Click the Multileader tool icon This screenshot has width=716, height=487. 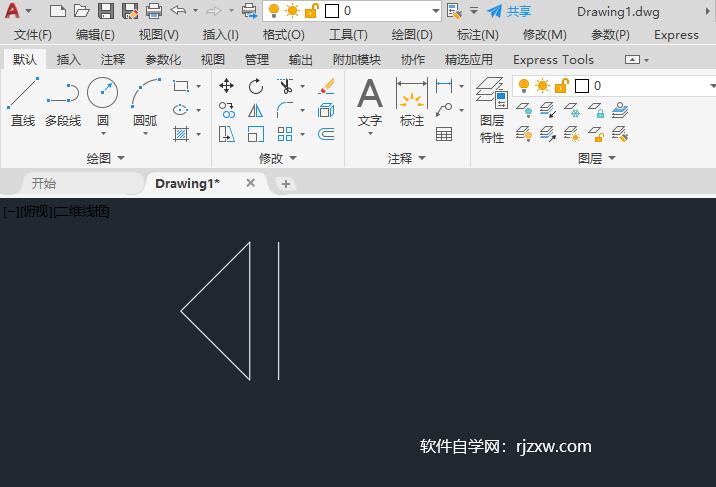tap(444, 110)
